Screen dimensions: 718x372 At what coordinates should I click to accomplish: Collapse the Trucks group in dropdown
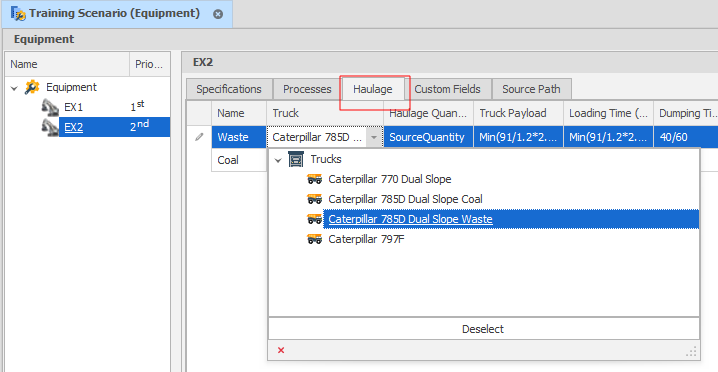pyautogui.click(x=278, y=160)
